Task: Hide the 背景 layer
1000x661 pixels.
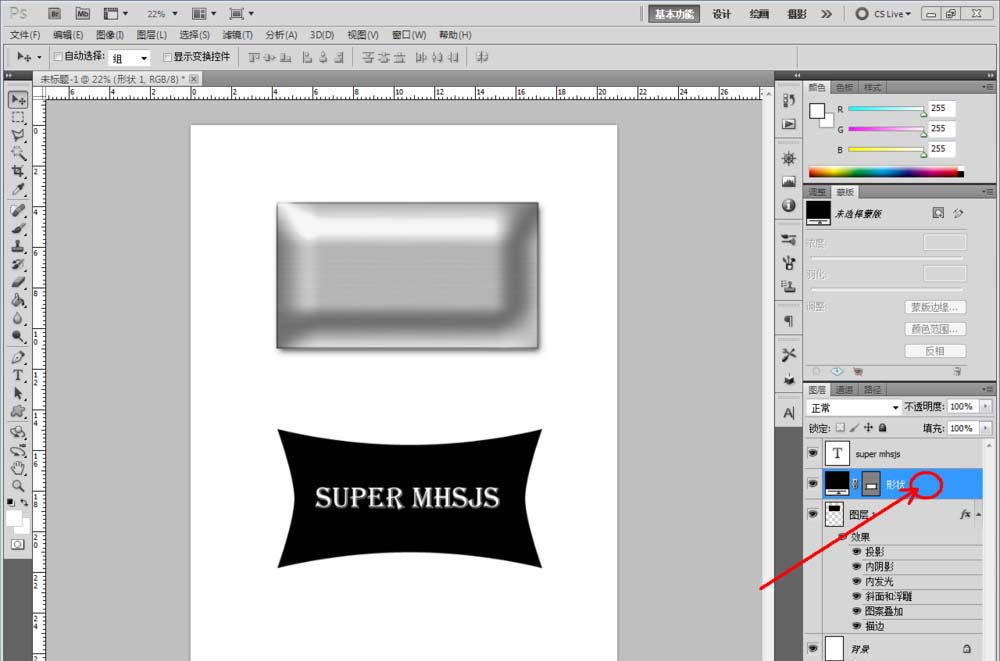Action: click(x=812, y=648)
